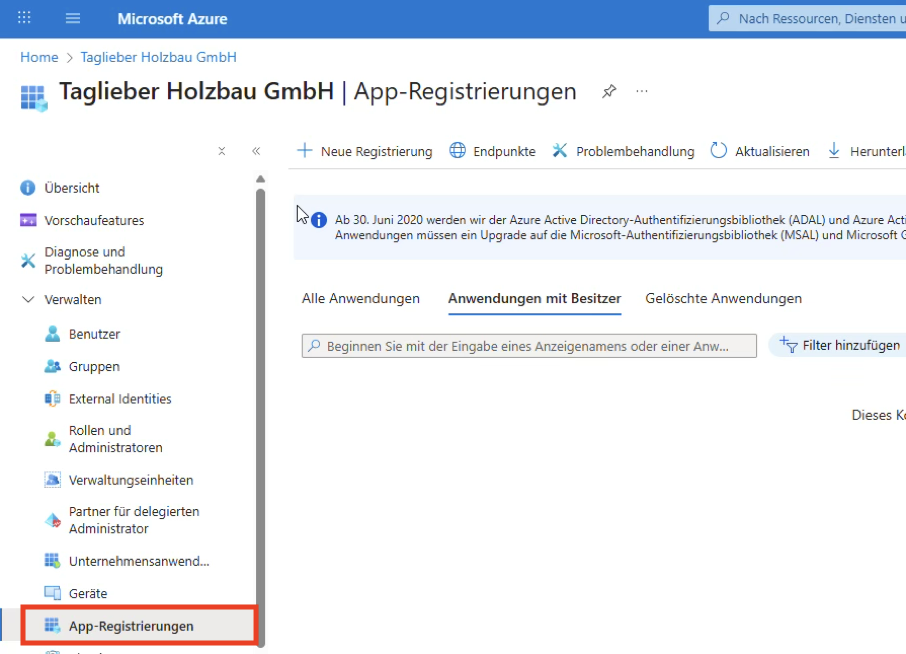Create a Neue Registrierung
The width and height of the screenshot is (906, 654).
coord(365,151)
